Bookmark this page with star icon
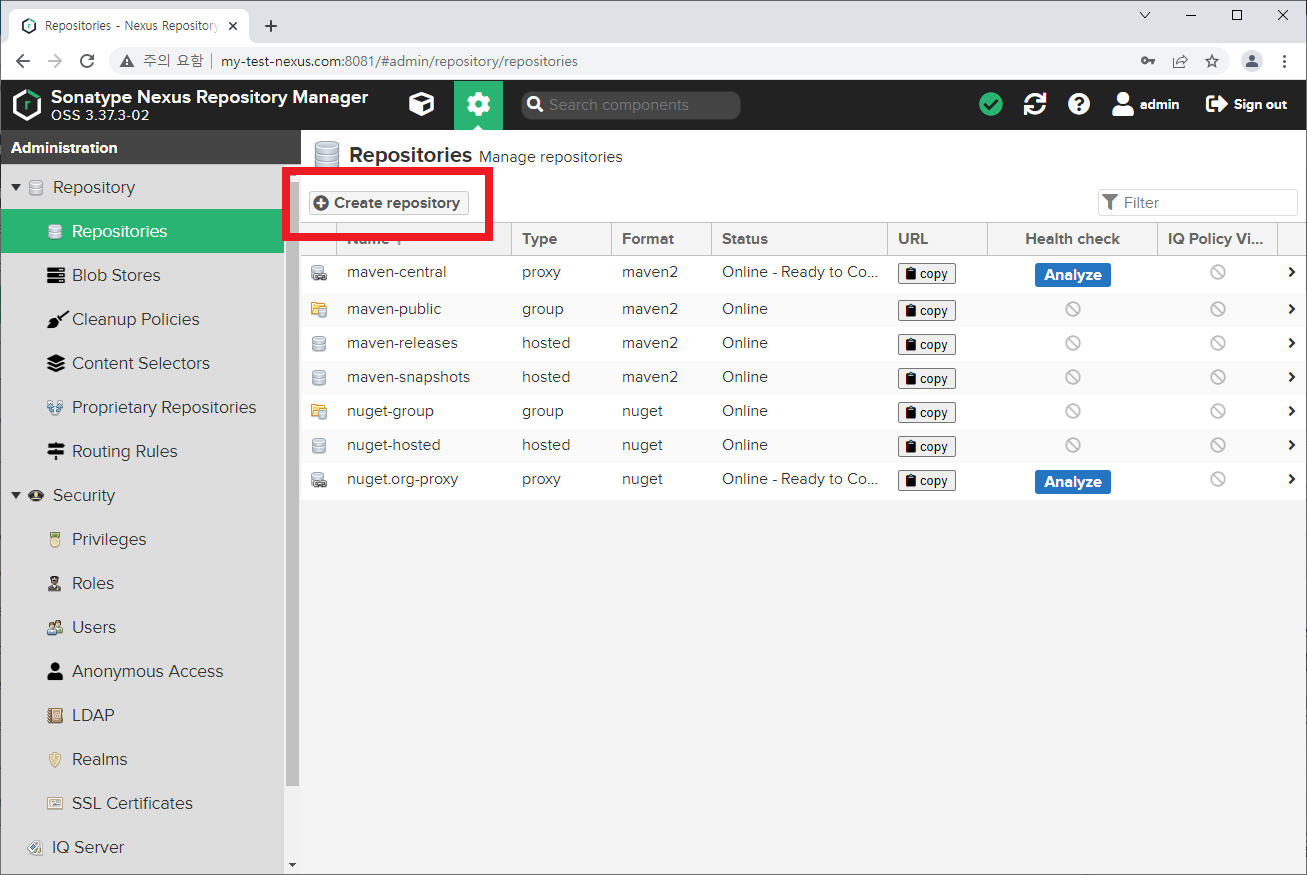Image resolution: width=1307 pixels, height=875 pixels. pos(1212,61)
